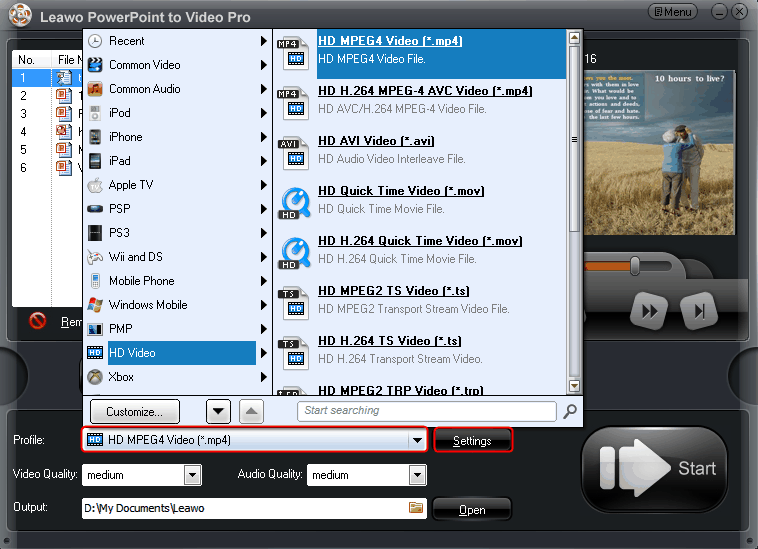Select file row number 3
The height and width of the screenshot is (549, 758).
(47, 114)
